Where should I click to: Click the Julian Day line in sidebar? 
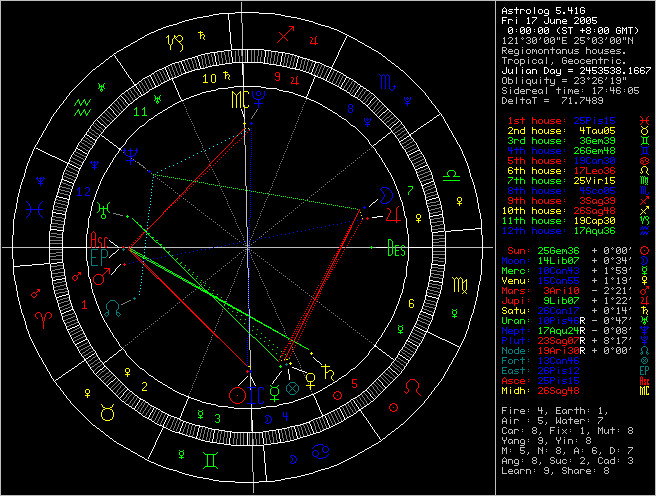coord(576,71)
